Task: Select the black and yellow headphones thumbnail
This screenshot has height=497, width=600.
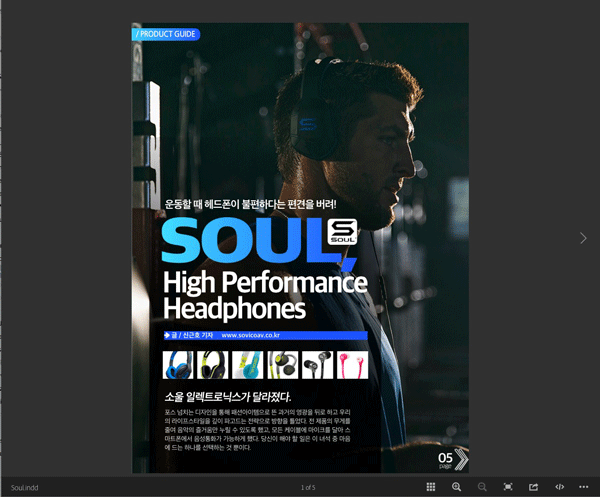Action: pos(213,365)
